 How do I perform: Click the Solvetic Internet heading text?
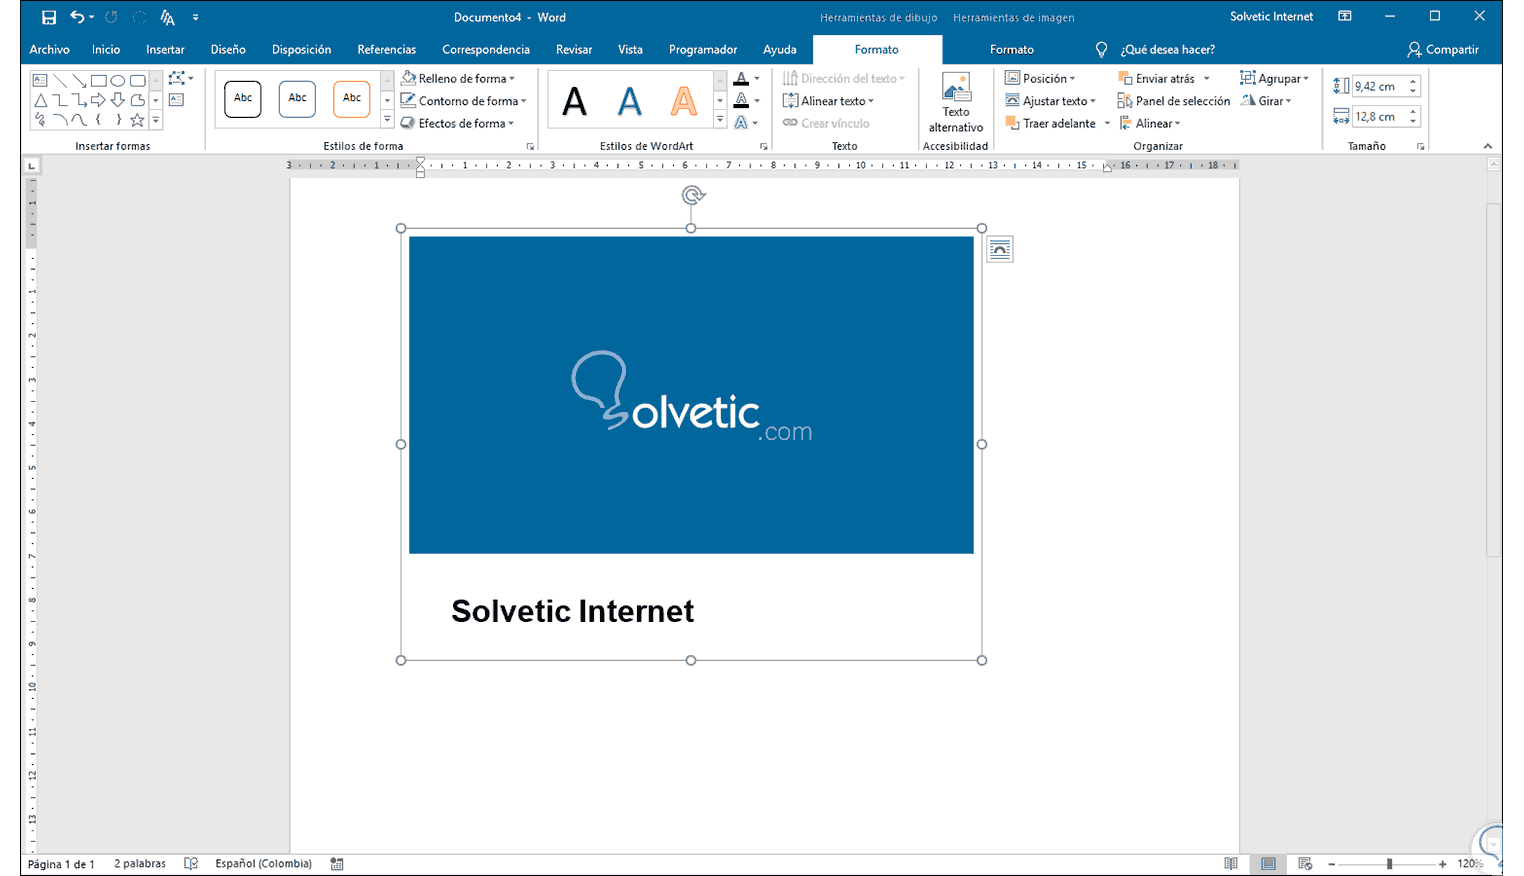pos(572,611)
